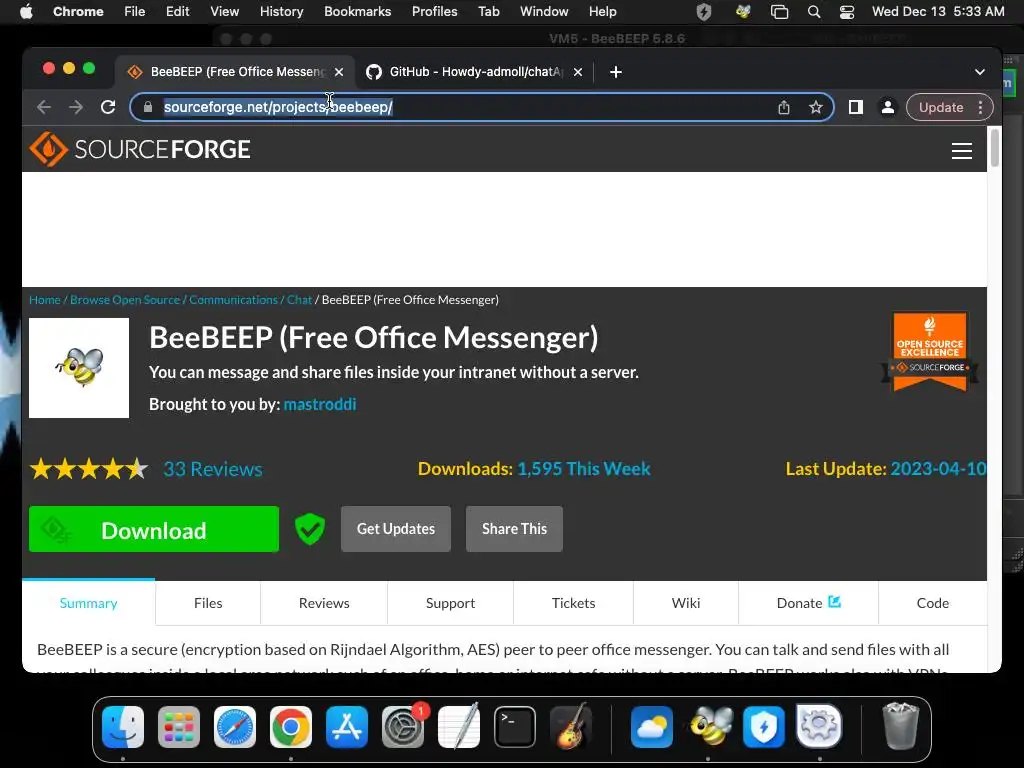Open TextEdit from the Dock
The height and width of the screenshot is (768, 1024).
tap(459, 727)
